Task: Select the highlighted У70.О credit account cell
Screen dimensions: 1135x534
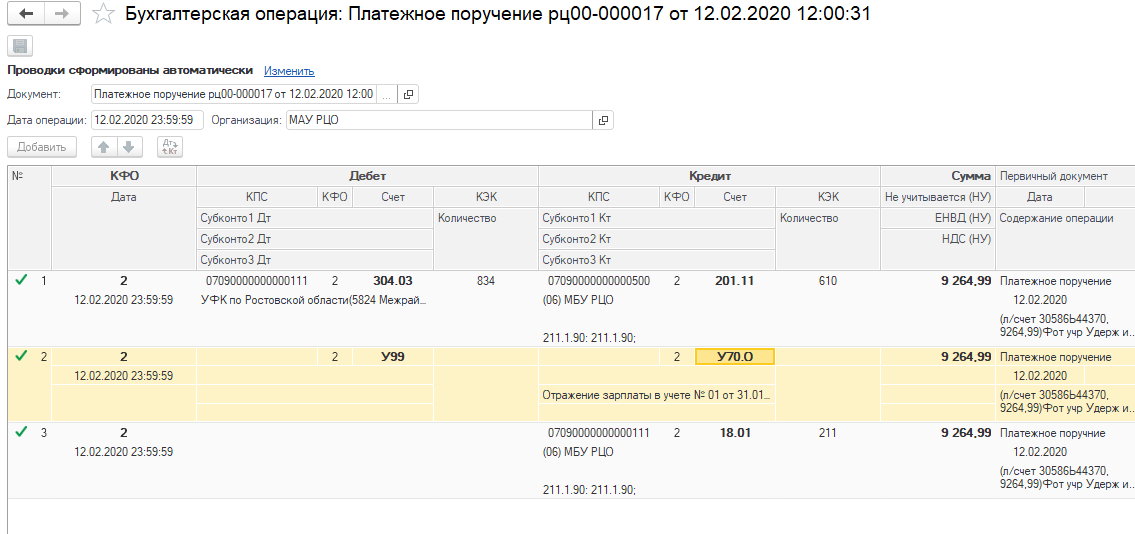Action: pyautogui.click(x=734, y=357)
